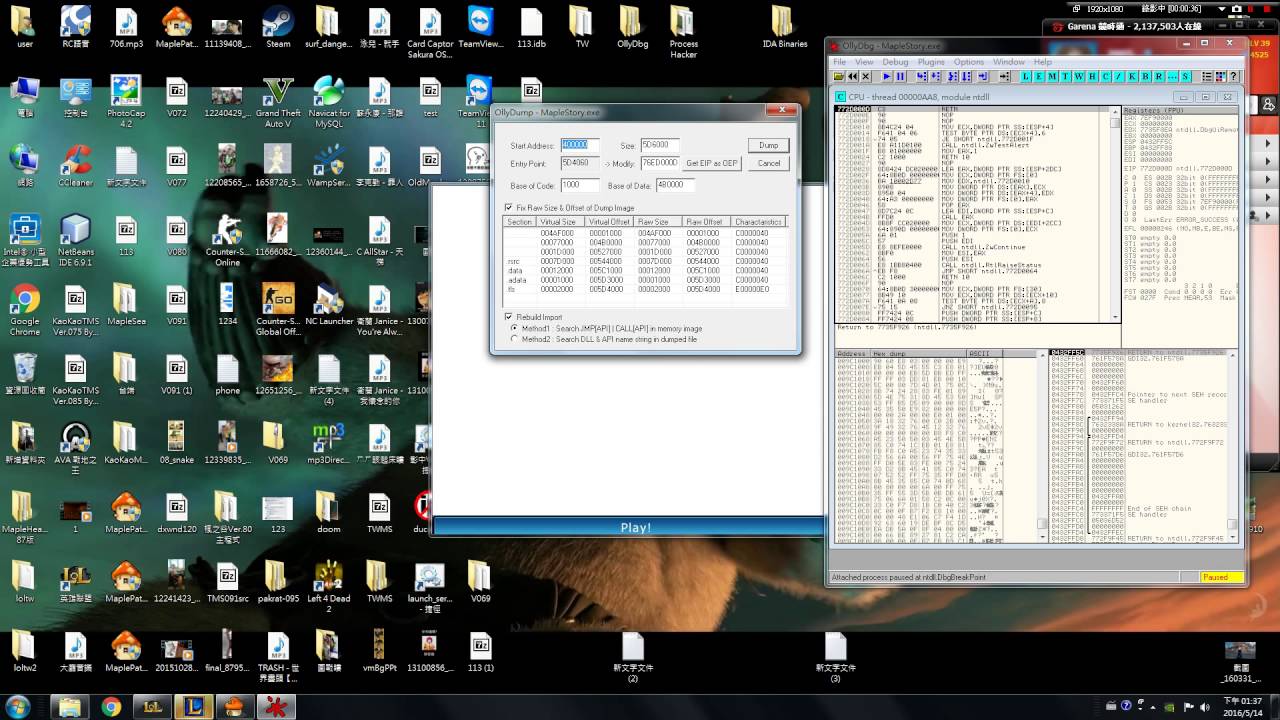The width and height of the screenshot is (1280, 720).
Task: Open the Help menu in OllyDbg
Action: [x=1042, y=62]
